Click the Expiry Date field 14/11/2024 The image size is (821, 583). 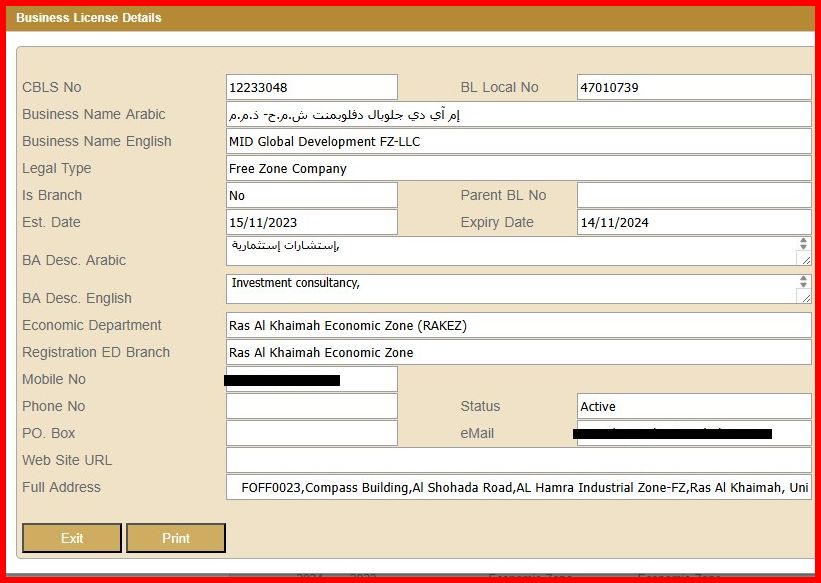click(694, 222)
